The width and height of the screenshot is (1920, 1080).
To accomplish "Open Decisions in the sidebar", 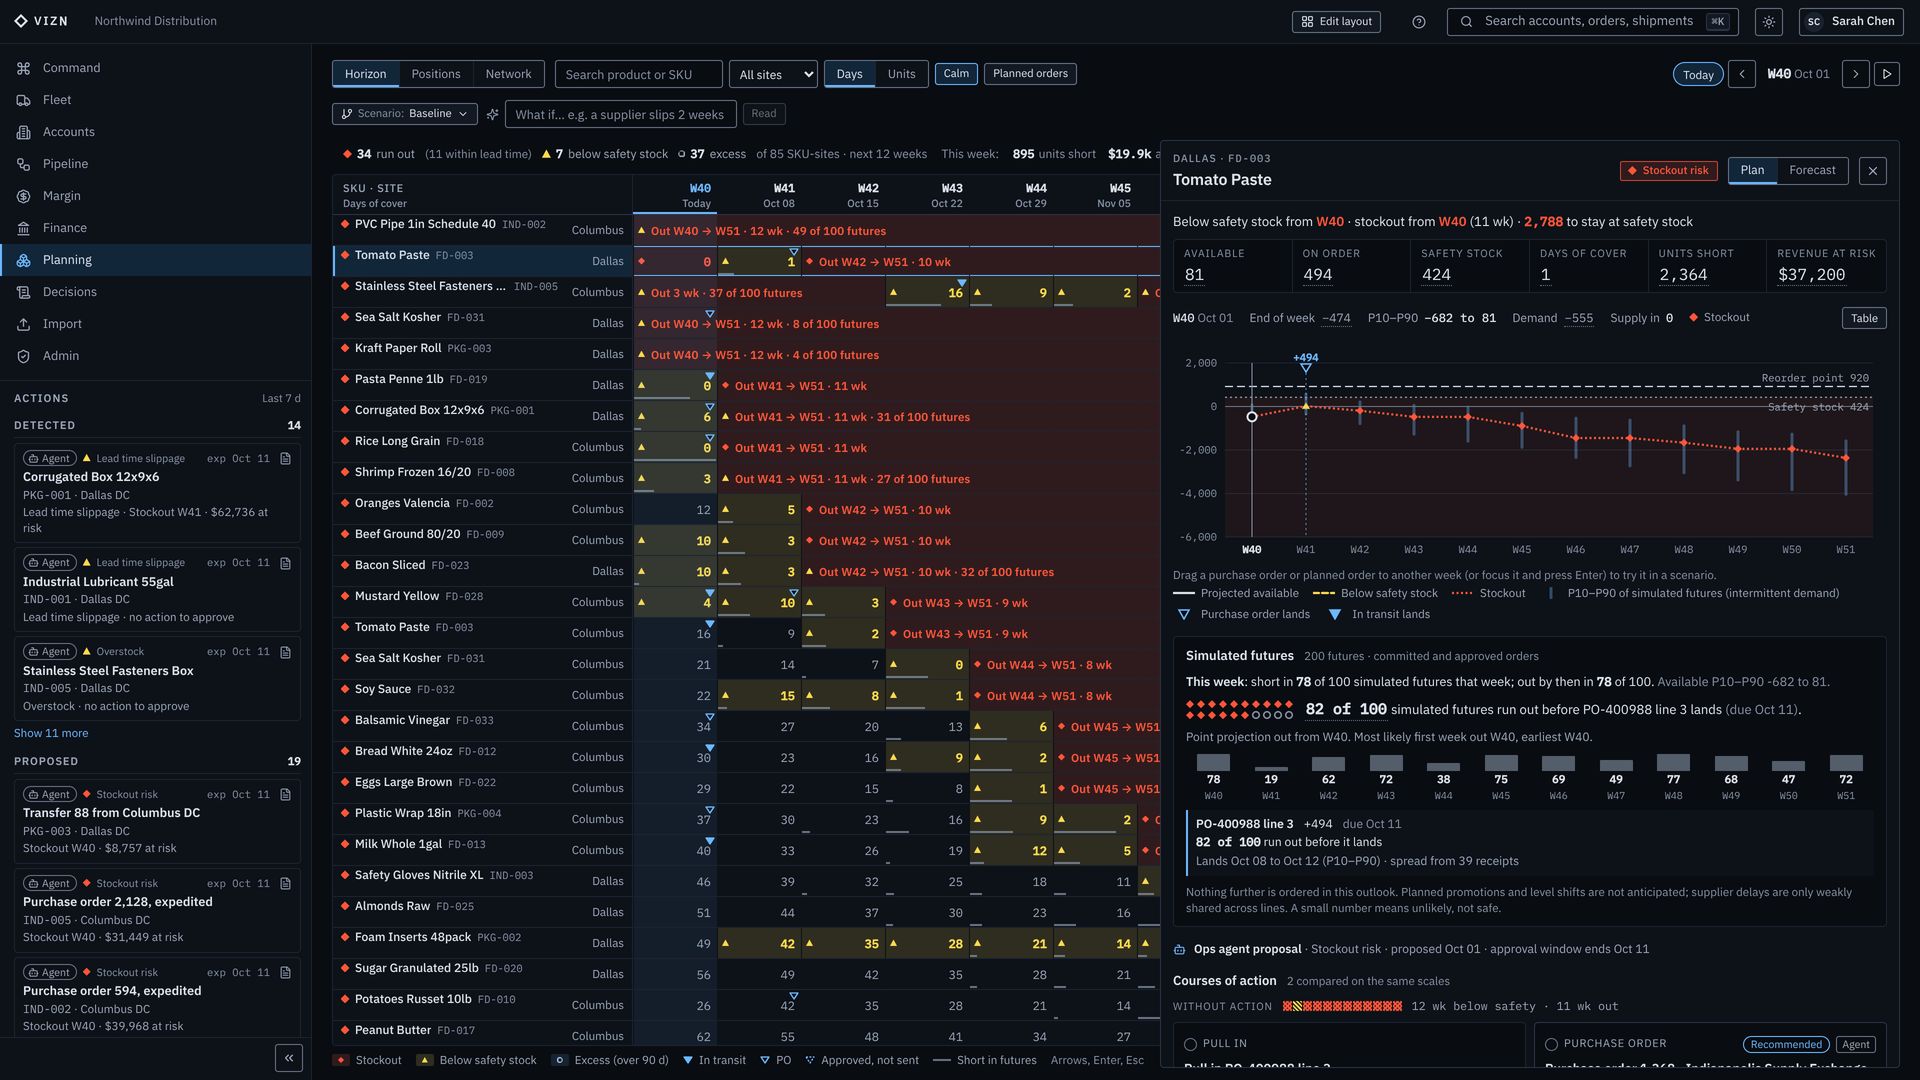I will point(156,292).
